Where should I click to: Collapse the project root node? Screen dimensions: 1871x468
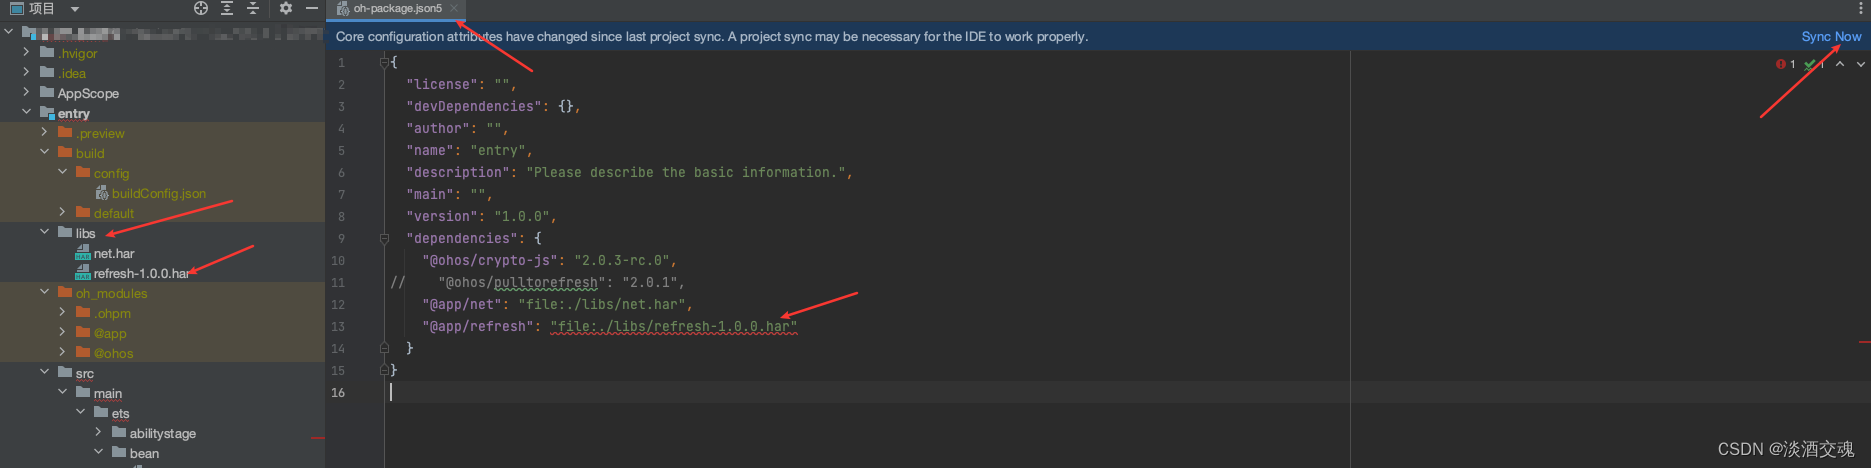click(x=9, y=32)
